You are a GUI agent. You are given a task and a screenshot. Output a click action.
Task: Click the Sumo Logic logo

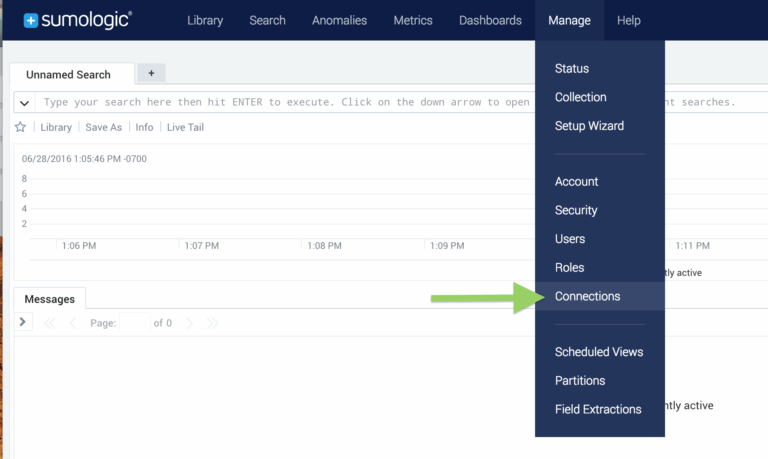[78, 20]
